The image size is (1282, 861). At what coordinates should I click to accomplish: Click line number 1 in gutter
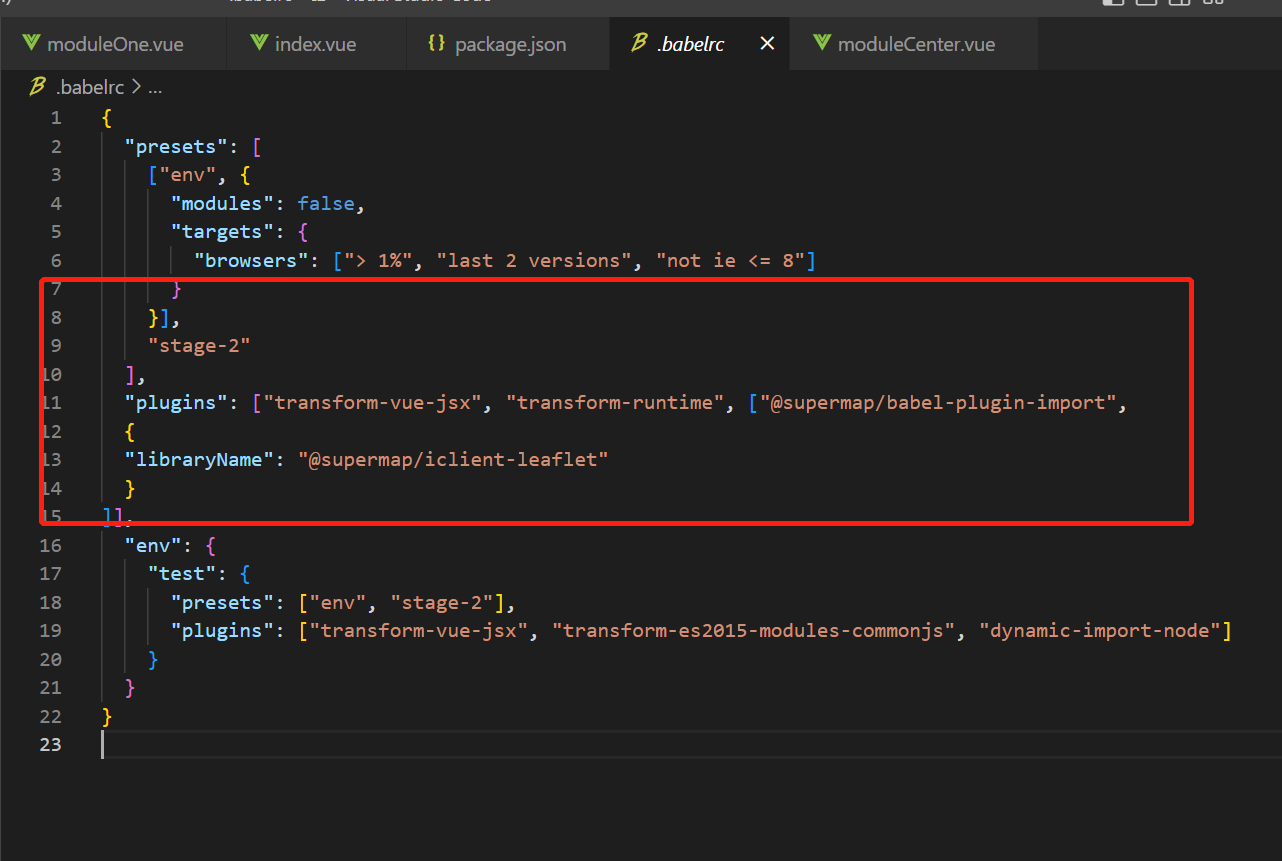[x=56, y=118]
